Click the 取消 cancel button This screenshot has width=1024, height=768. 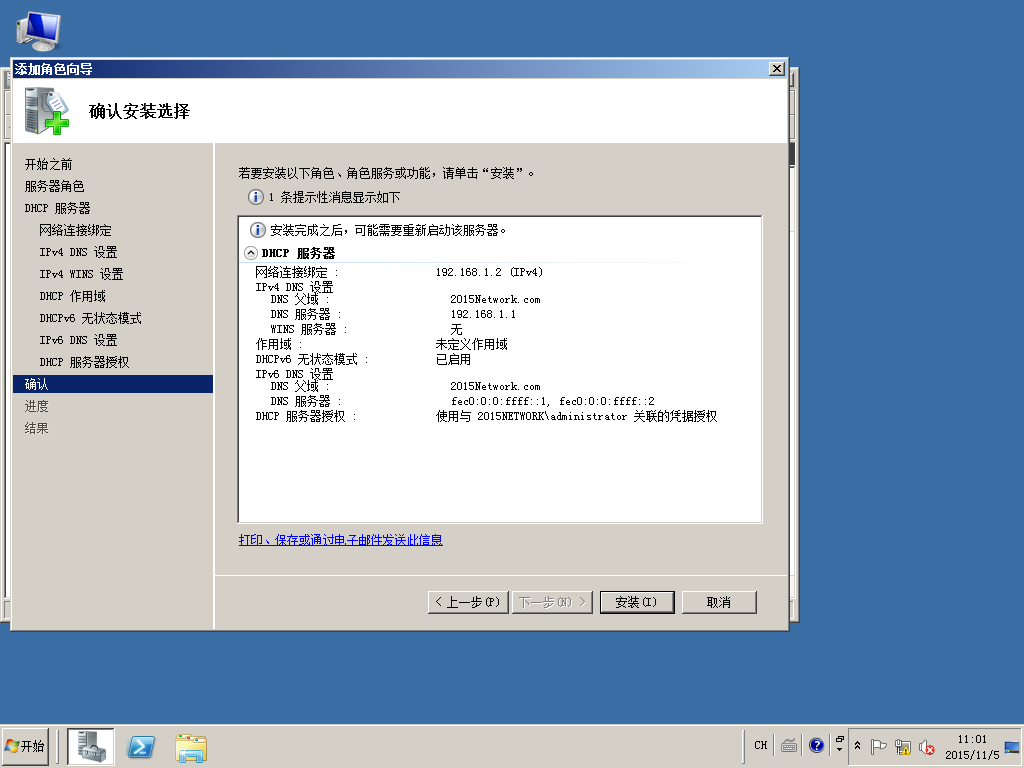(x=719, y=602)
